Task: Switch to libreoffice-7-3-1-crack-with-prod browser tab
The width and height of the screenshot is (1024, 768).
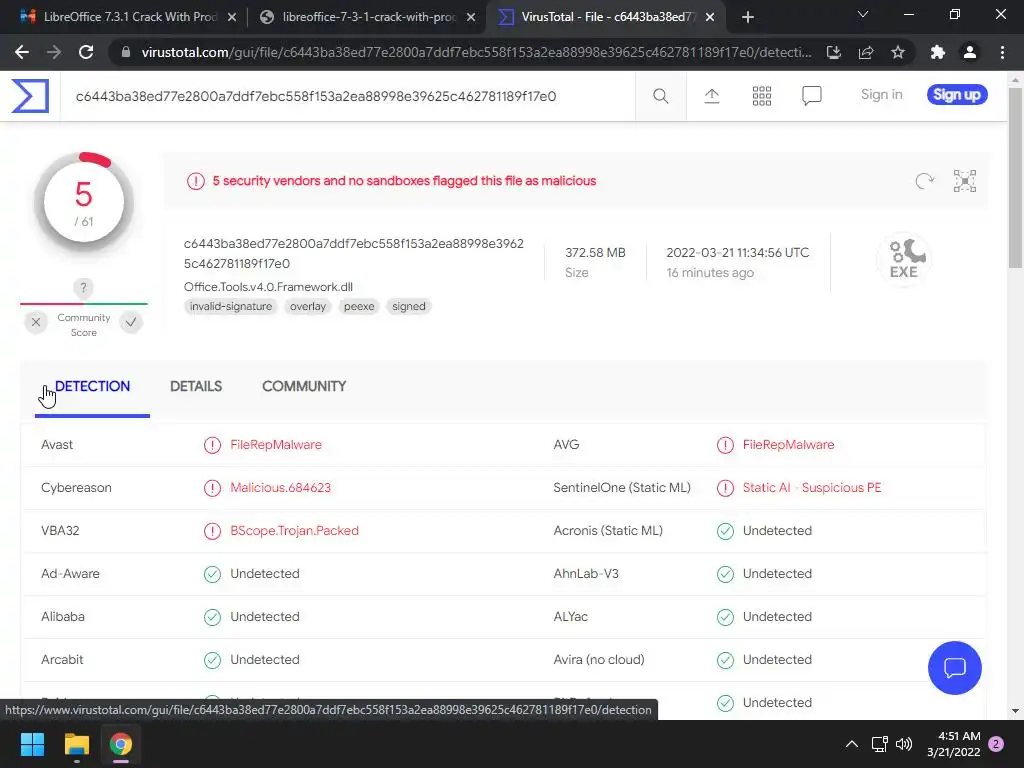Action: click(368, 17)
